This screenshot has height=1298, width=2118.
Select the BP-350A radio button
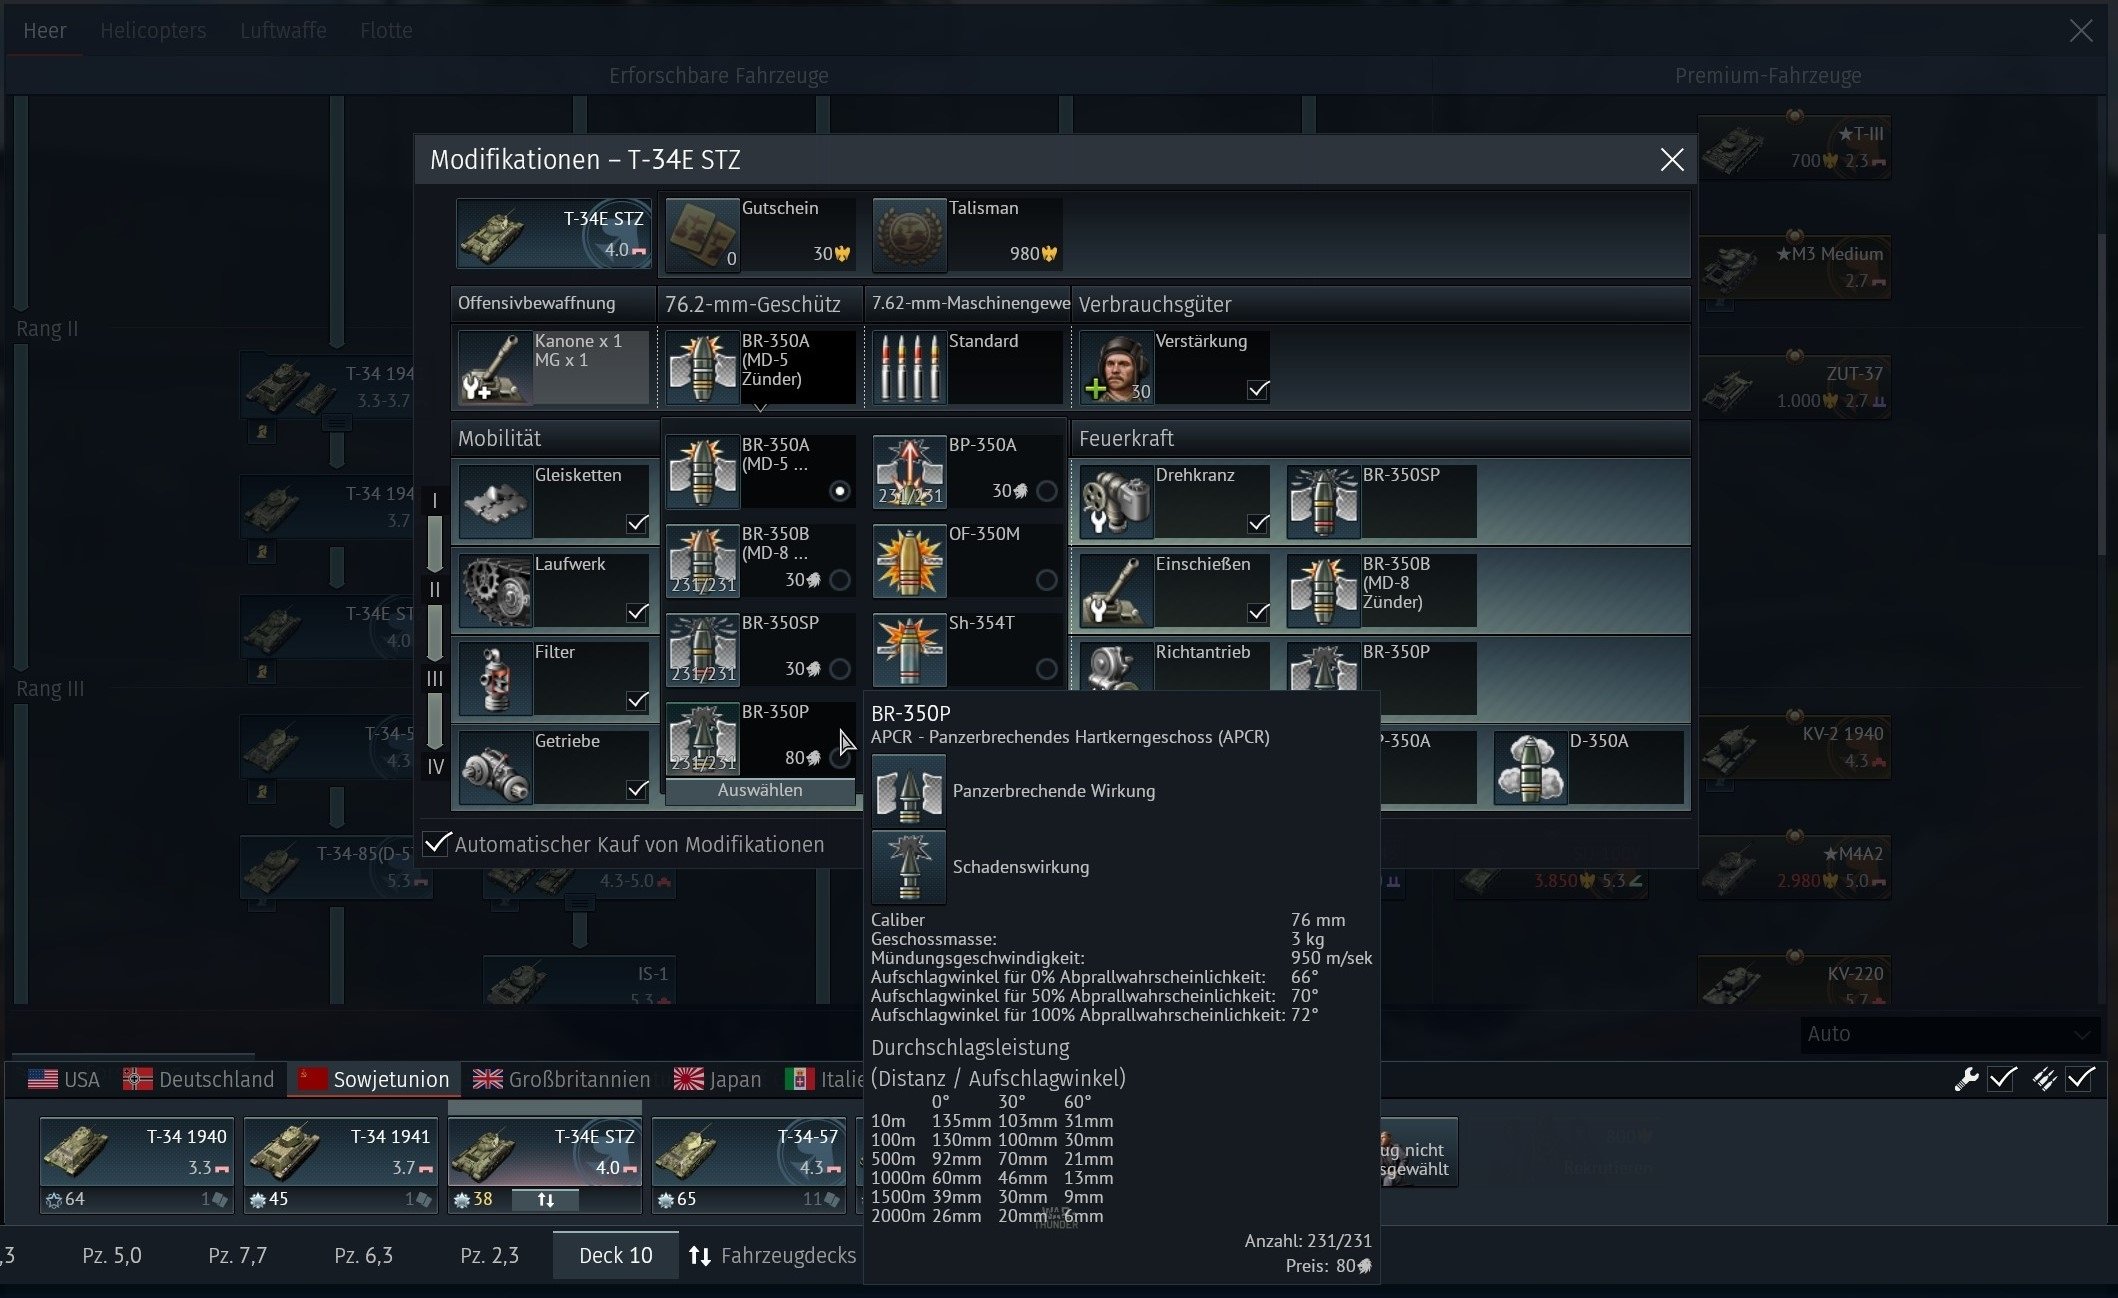1047,491
